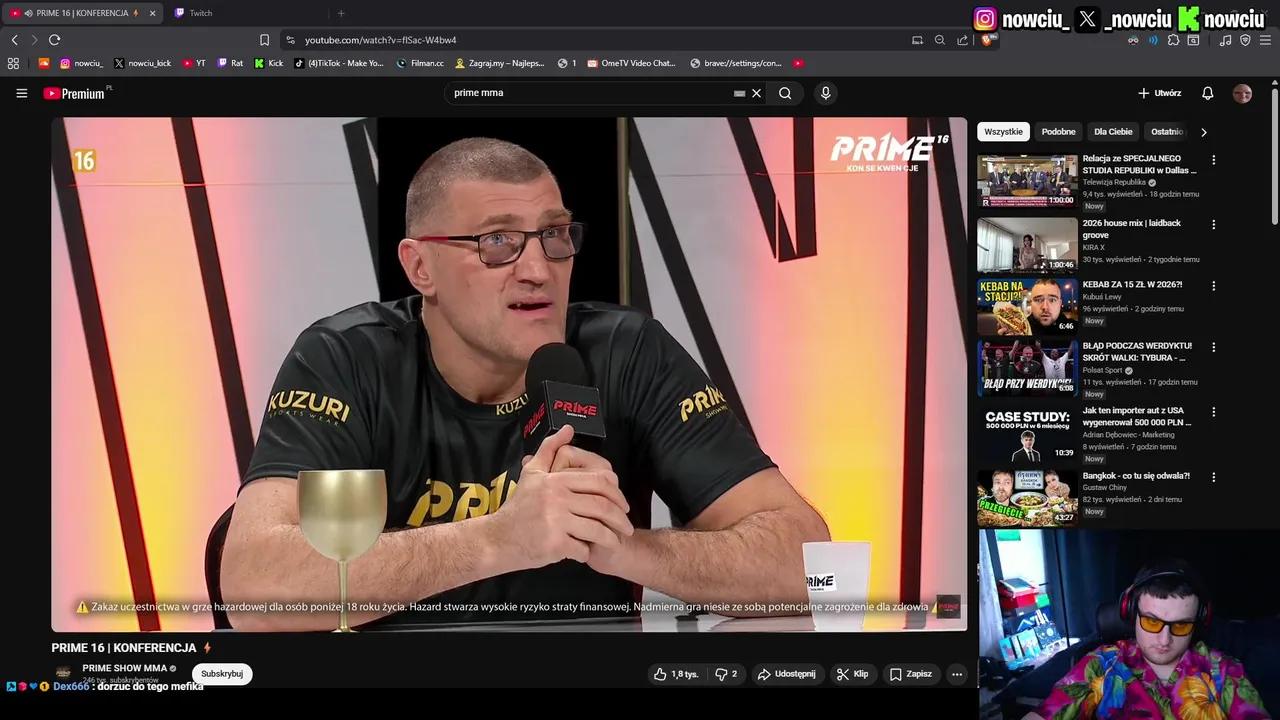Viewport: 1280px width, 720px height.
Task: Open a new browser tab
Action: pyautogui.click(x=341, y=13)
